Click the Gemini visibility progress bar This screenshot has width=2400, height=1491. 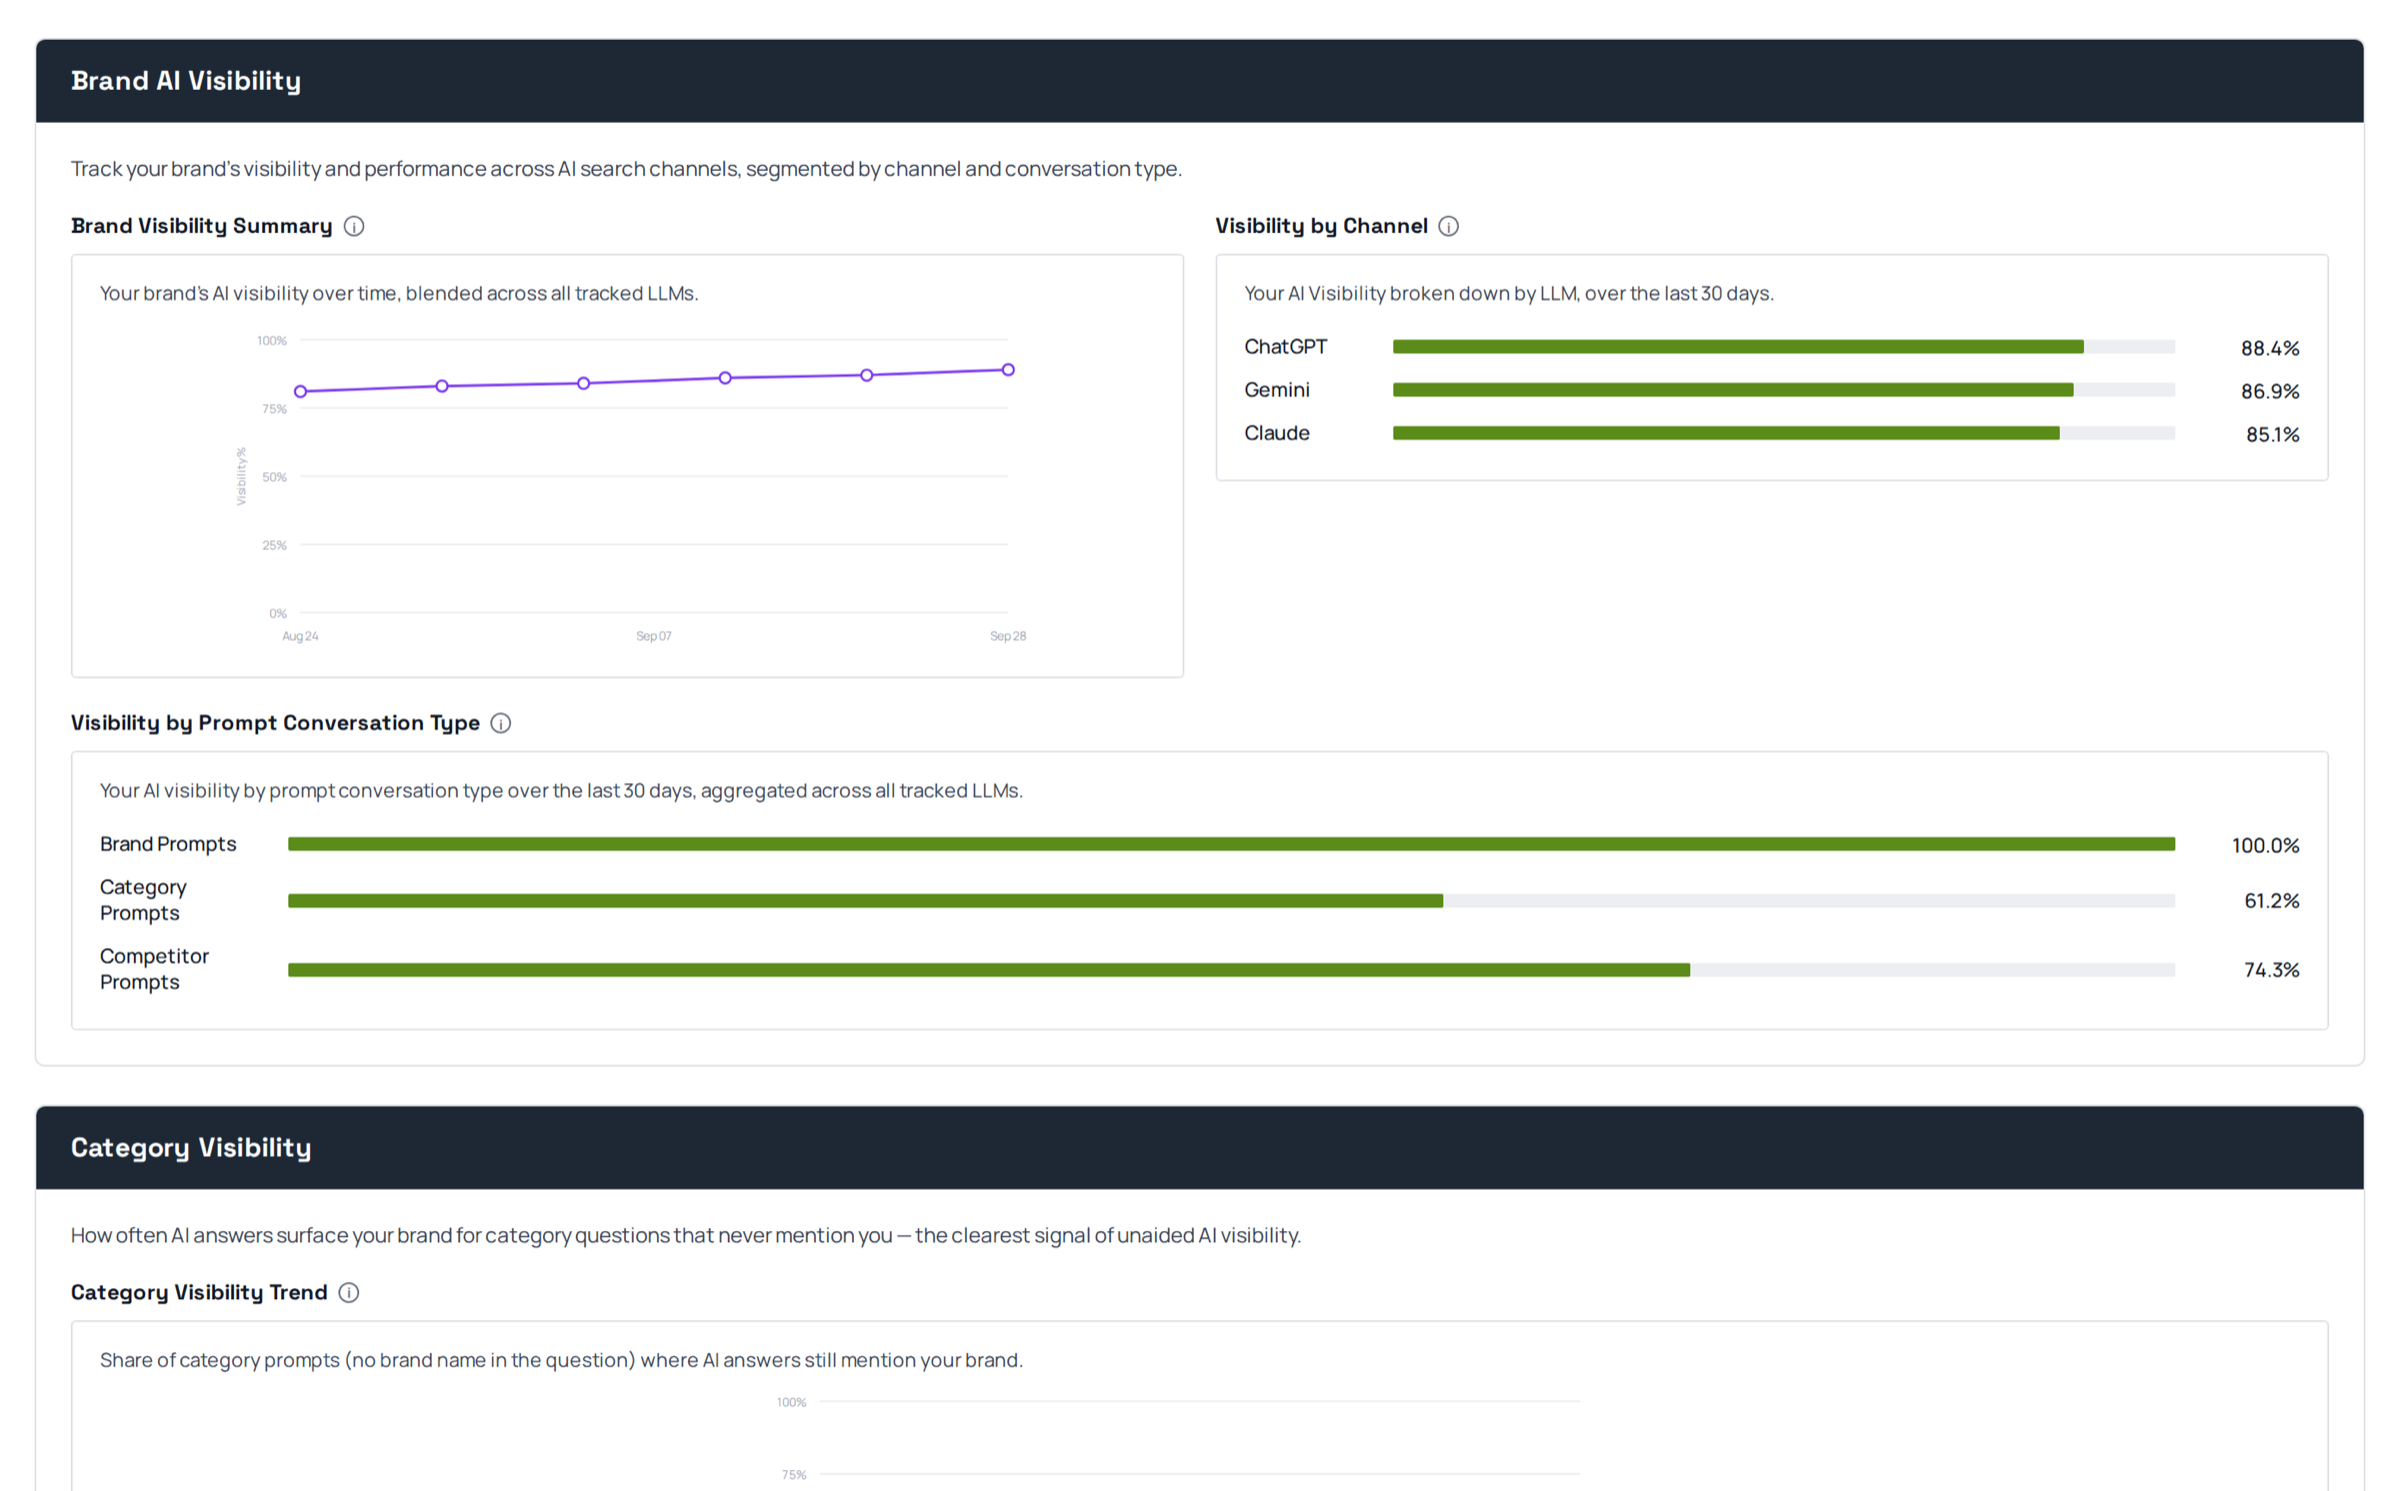(x=1783, y=390)
